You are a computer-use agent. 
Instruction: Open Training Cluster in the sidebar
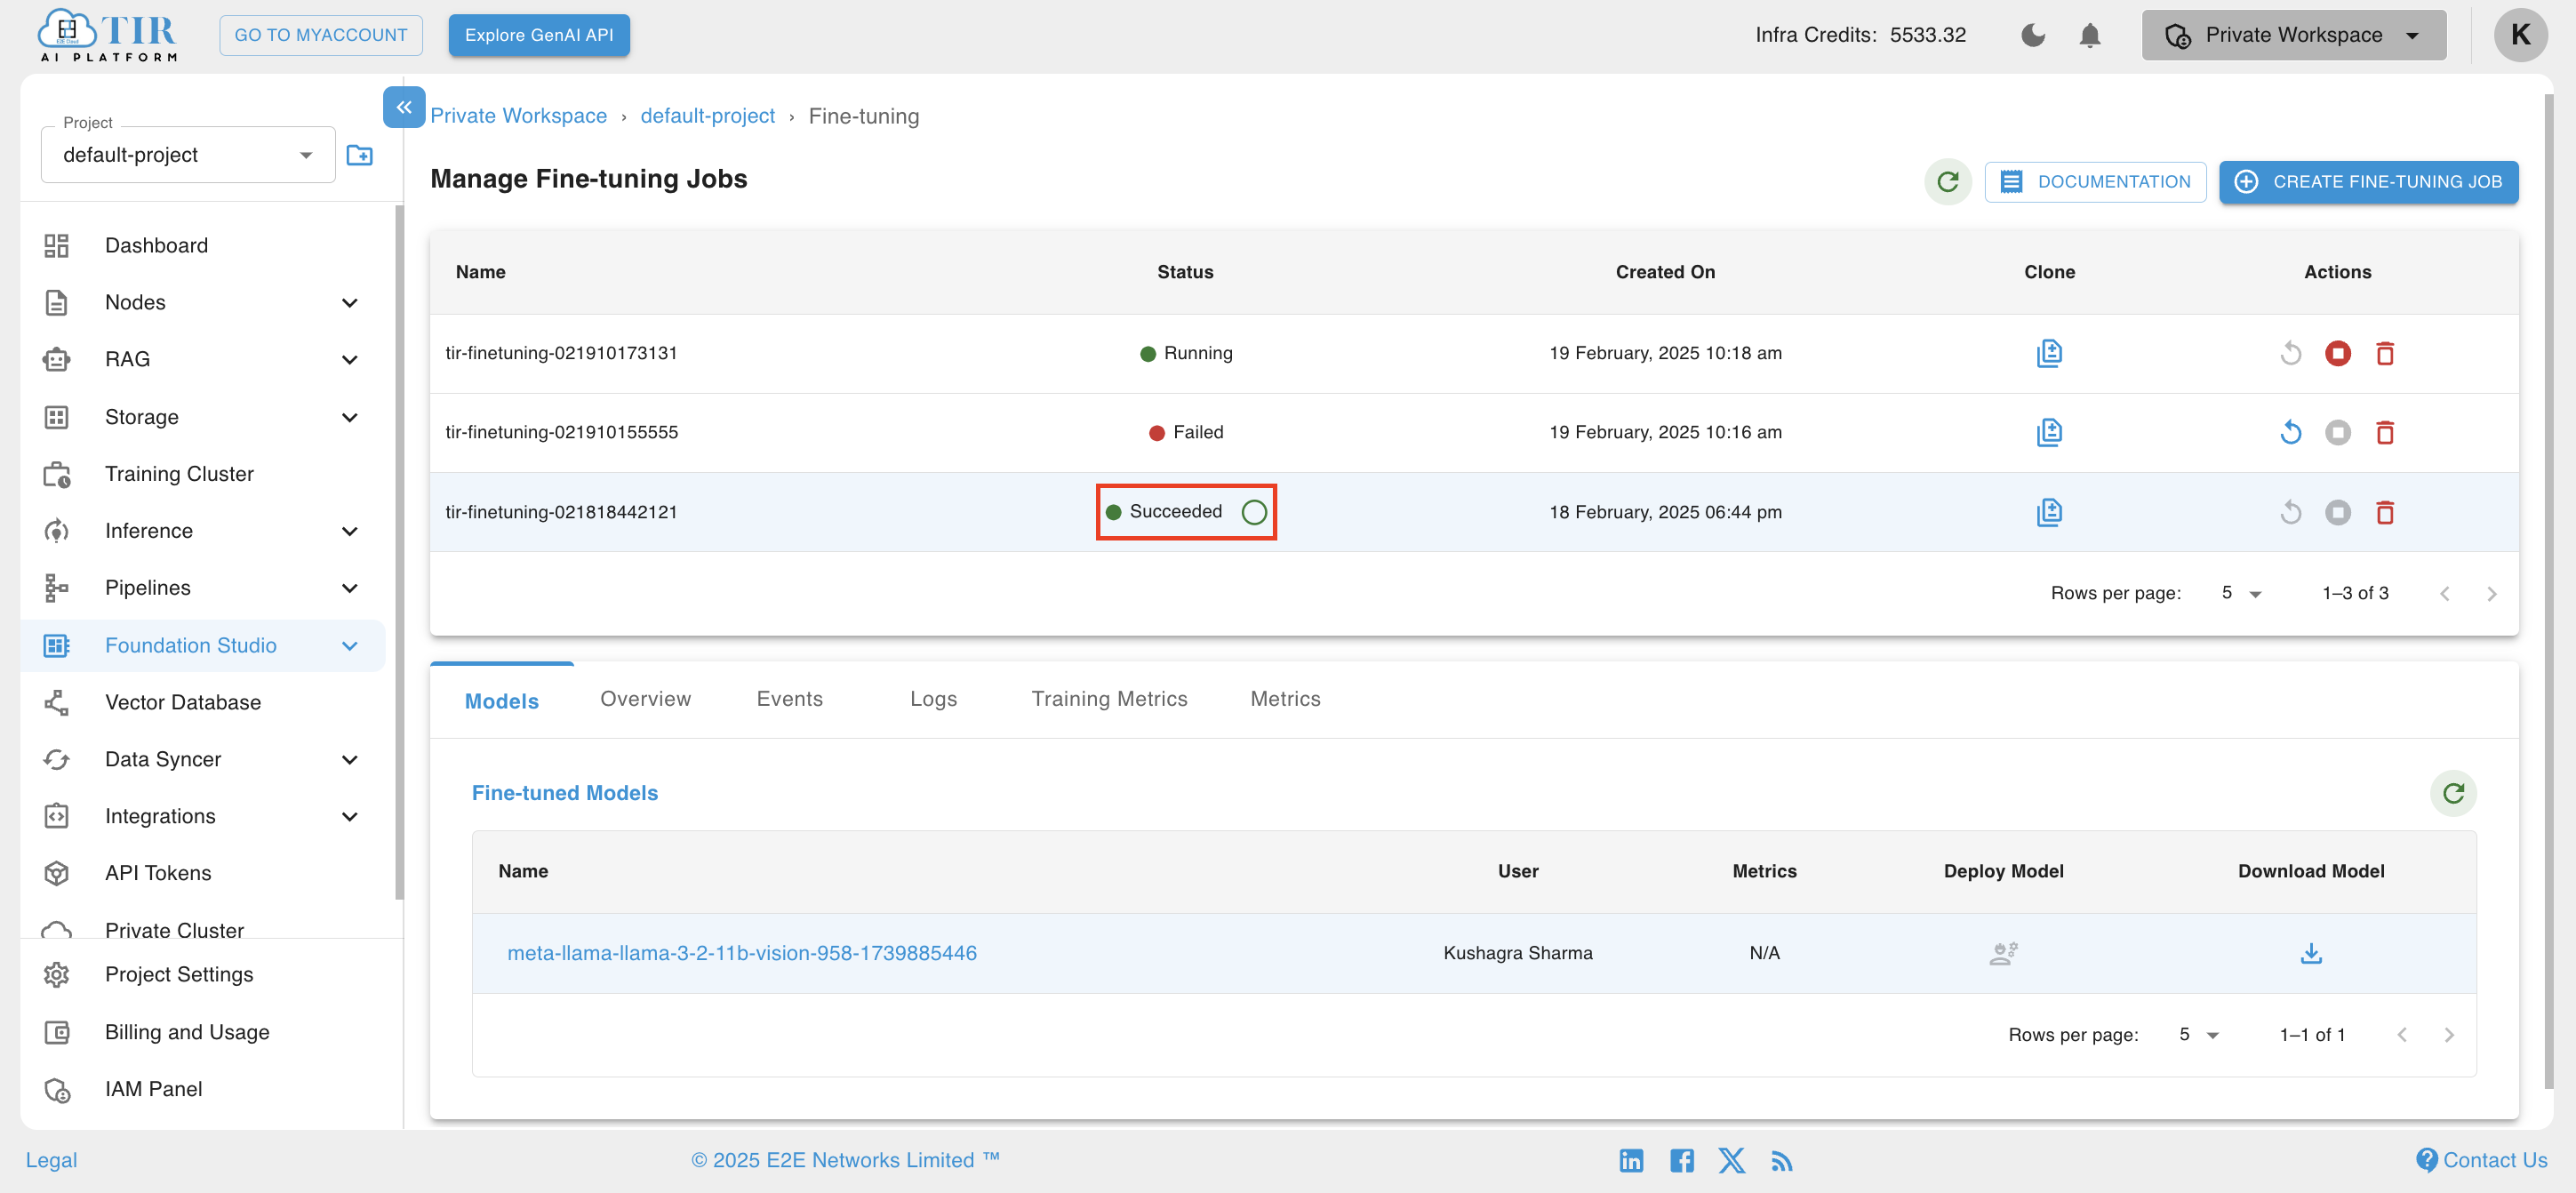(202, 474)
